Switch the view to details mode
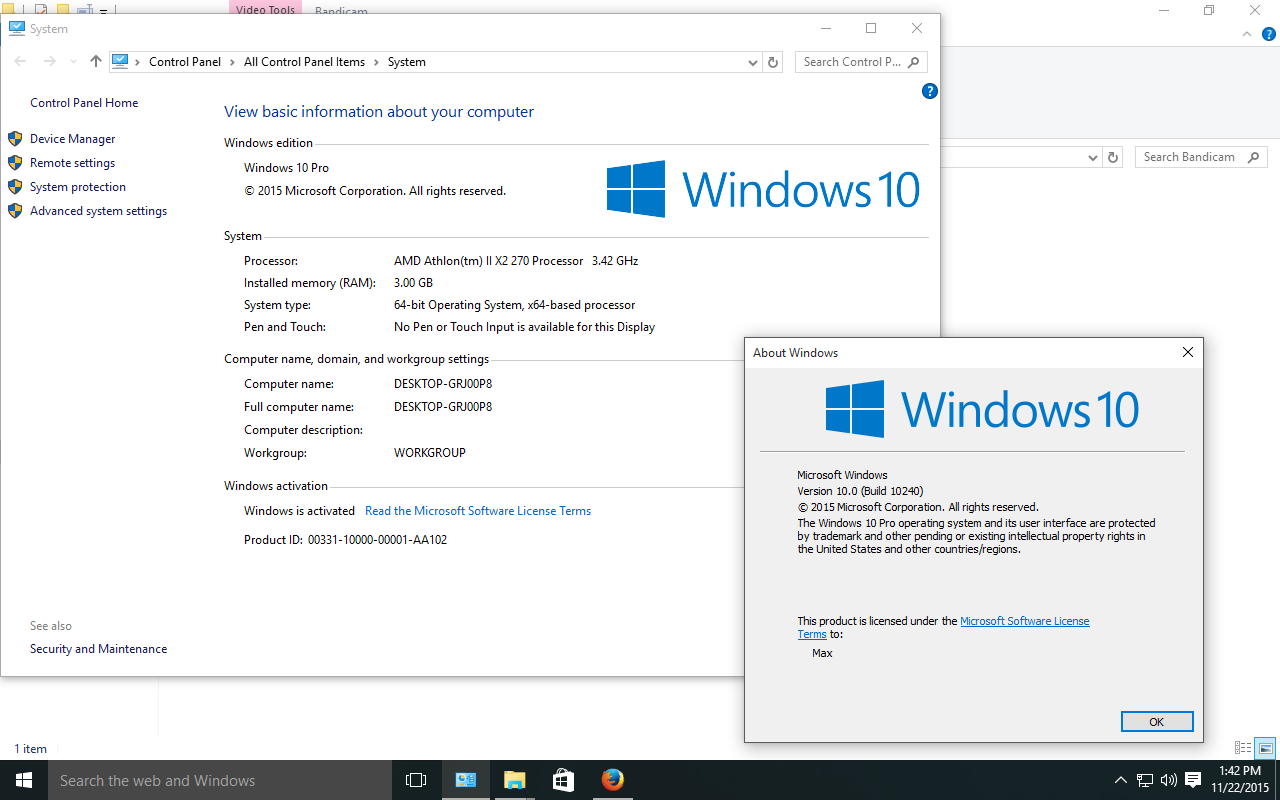1280x800 pixels. (1241, 748)
